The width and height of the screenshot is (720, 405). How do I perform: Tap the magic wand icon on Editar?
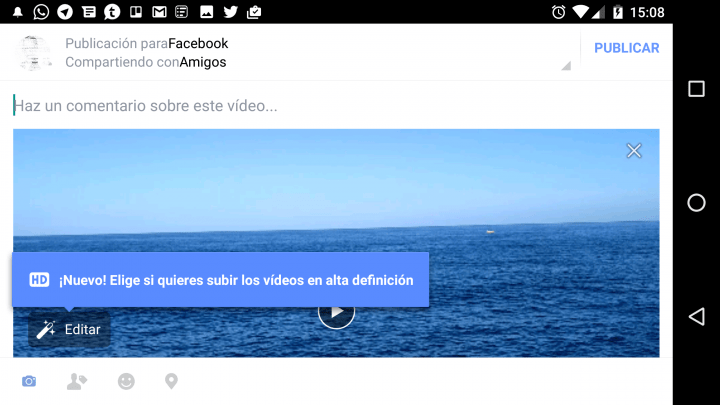(x=46, y=329)
